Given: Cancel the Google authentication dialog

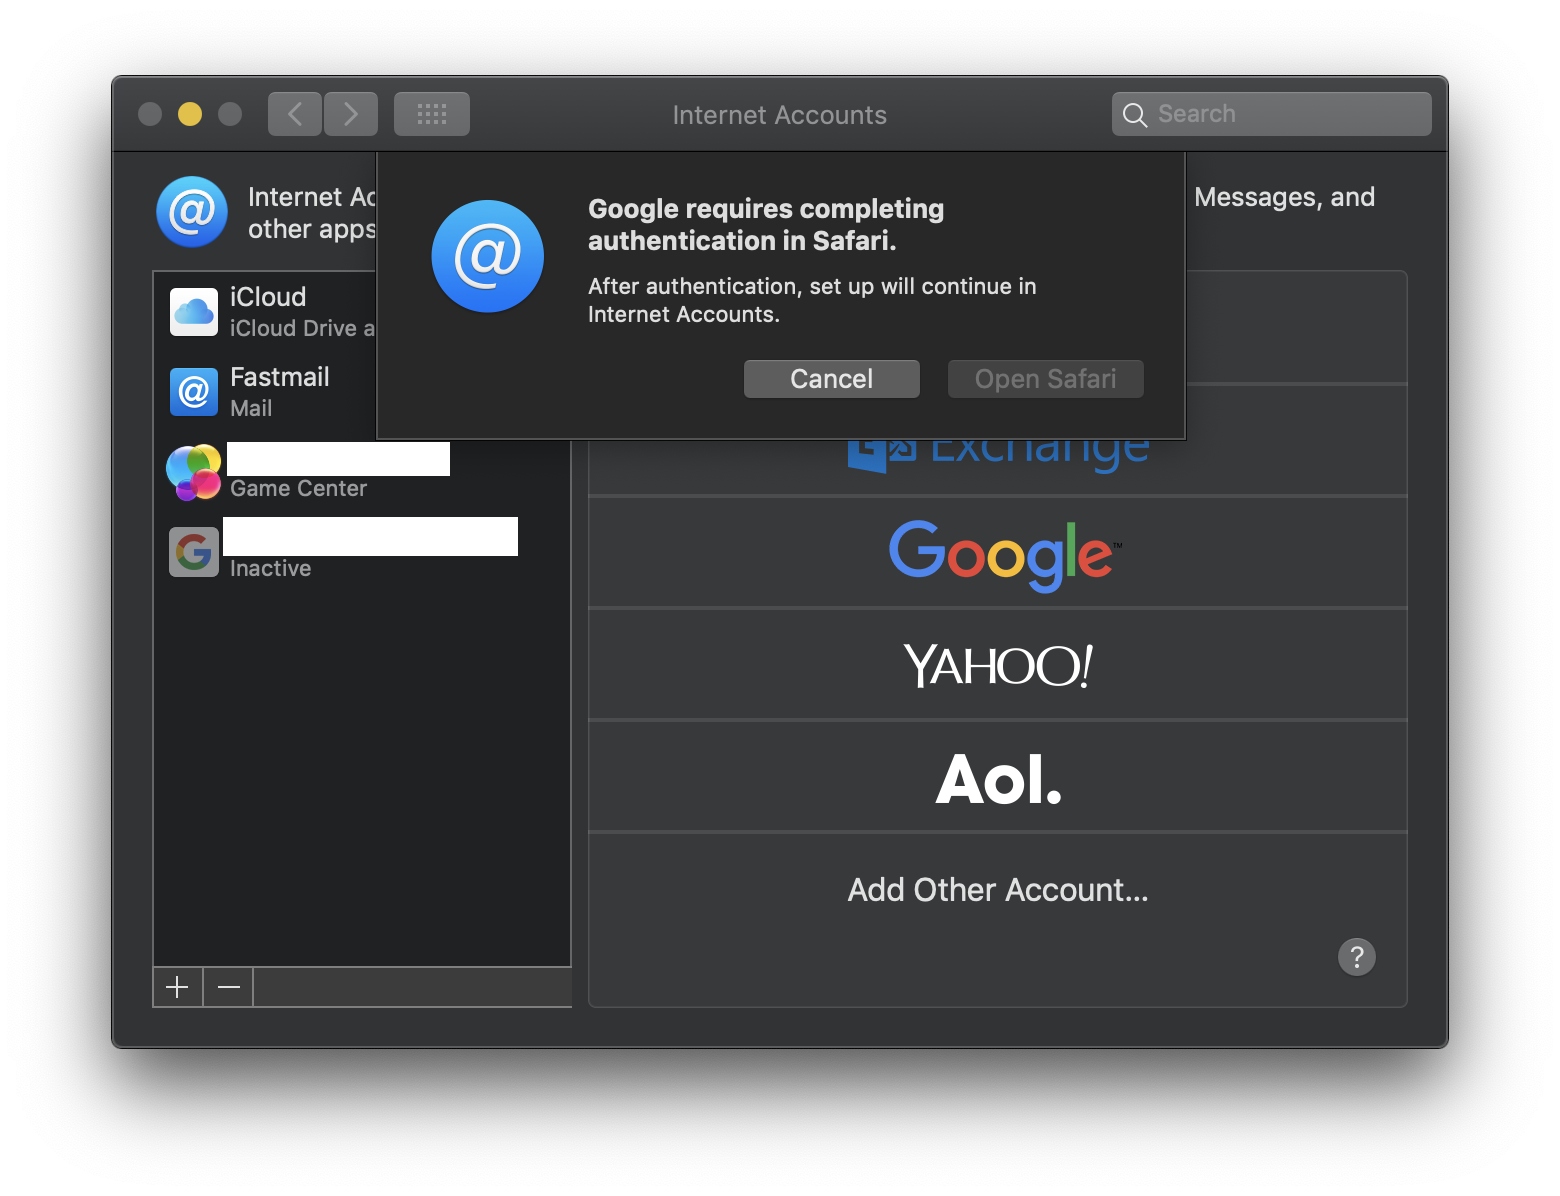Looking at the screenshot, I should pyautogui.click(x=832, y=379).
